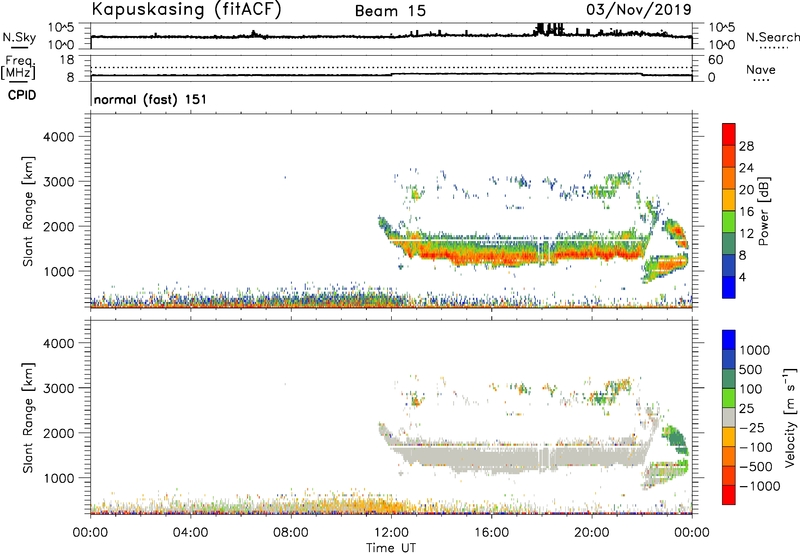Click the 12:00 time axis label
This screenshot has width=800, height=554.
tap(391, 533)
